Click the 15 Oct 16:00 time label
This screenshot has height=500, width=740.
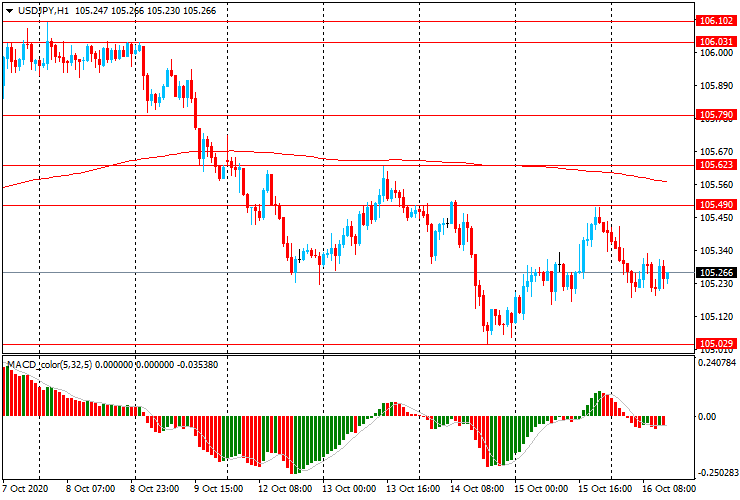605,488
